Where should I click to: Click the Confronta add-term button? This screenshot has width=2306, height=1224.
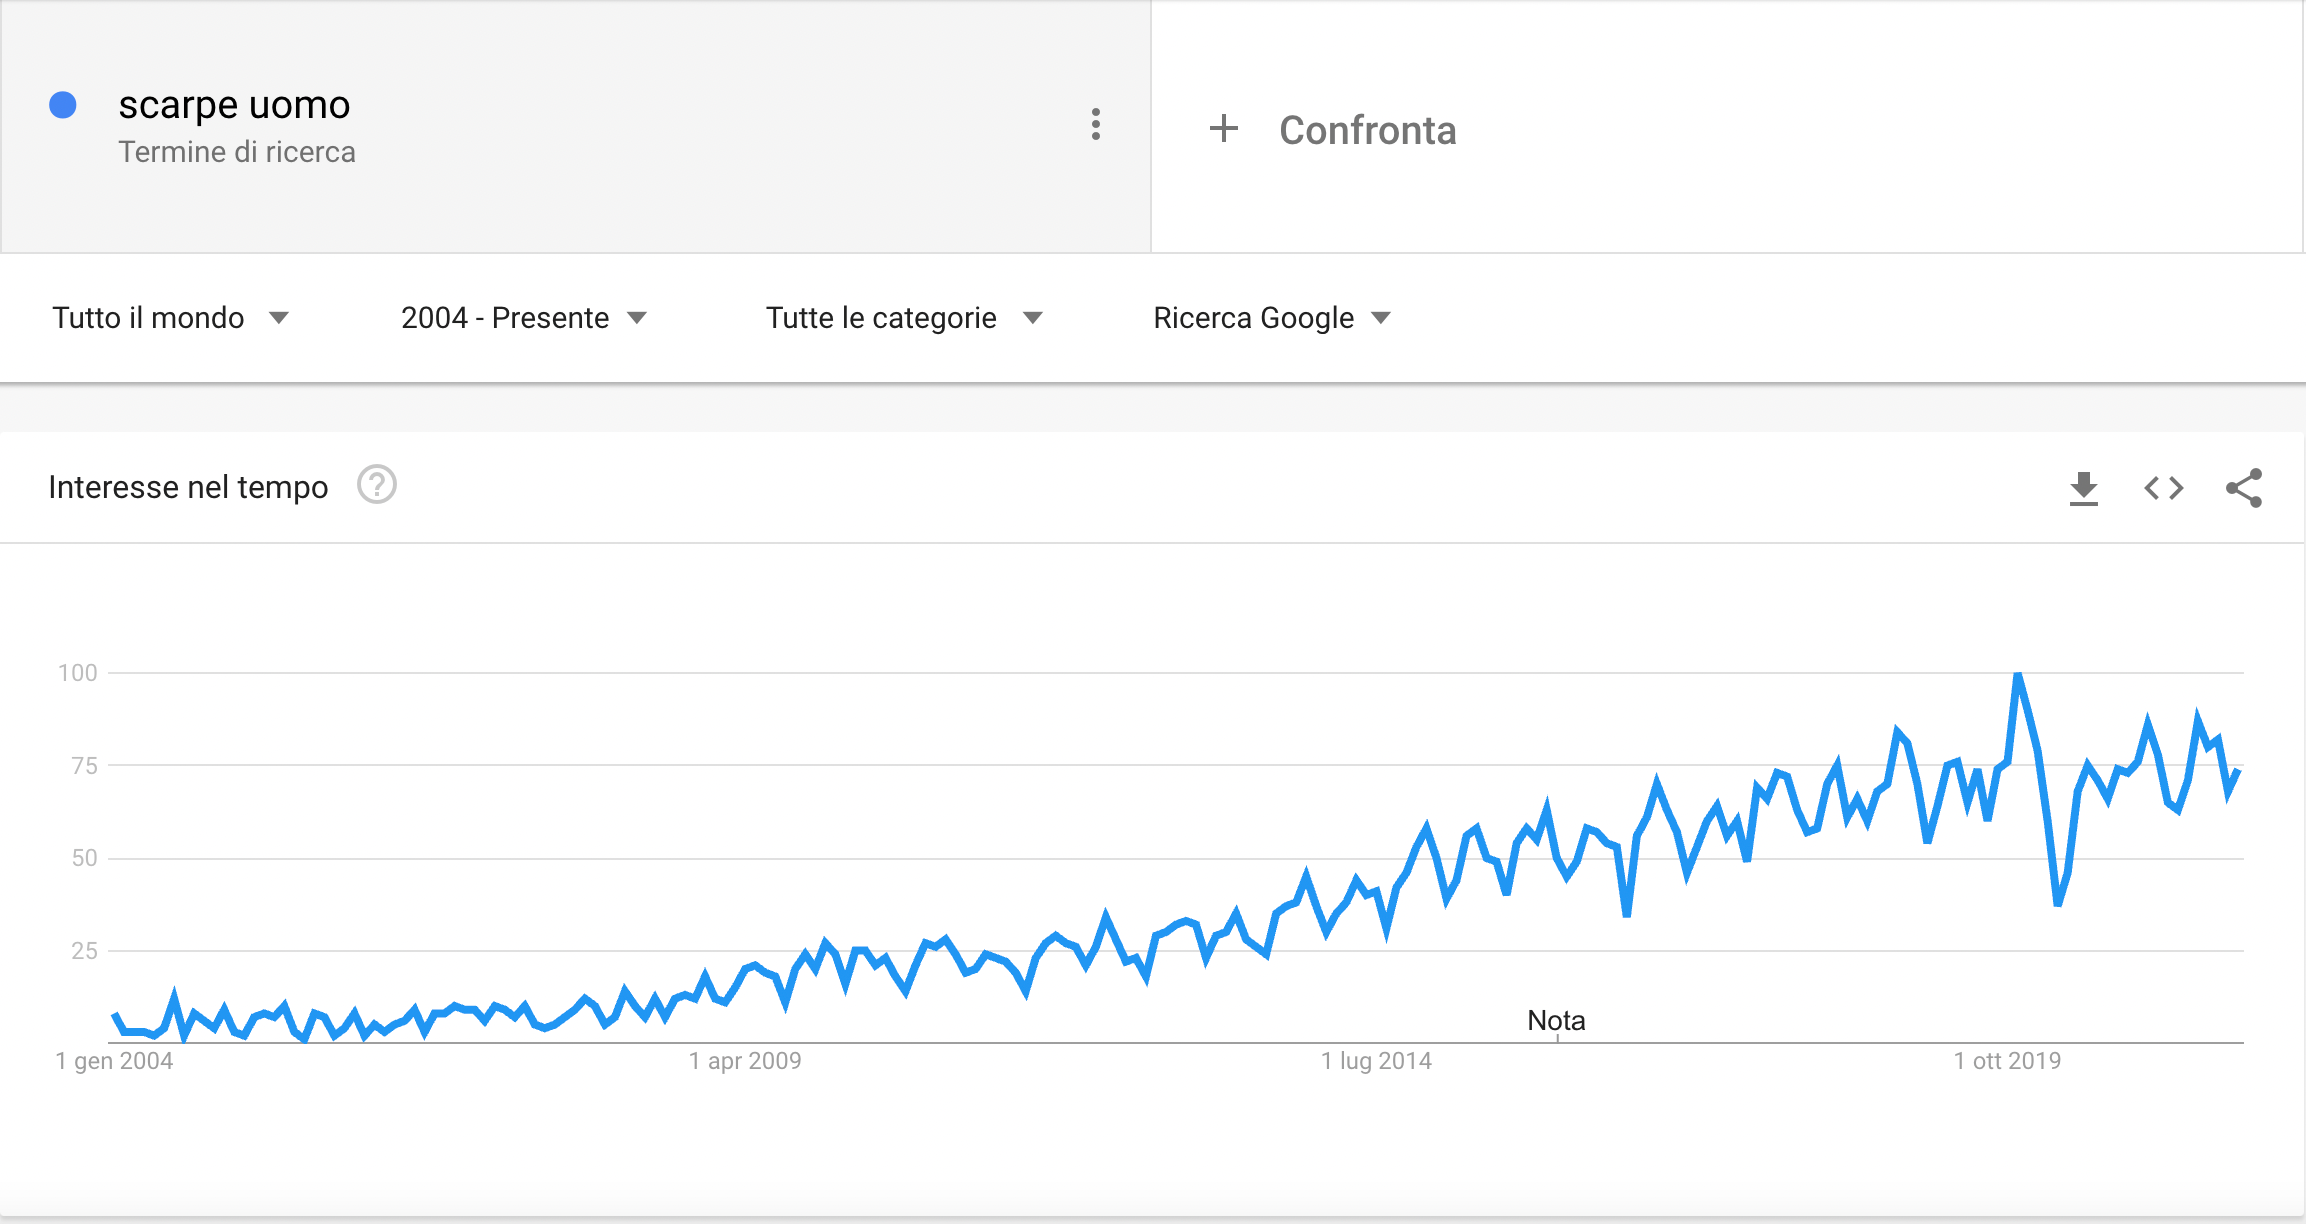[x=1332, y=130]
